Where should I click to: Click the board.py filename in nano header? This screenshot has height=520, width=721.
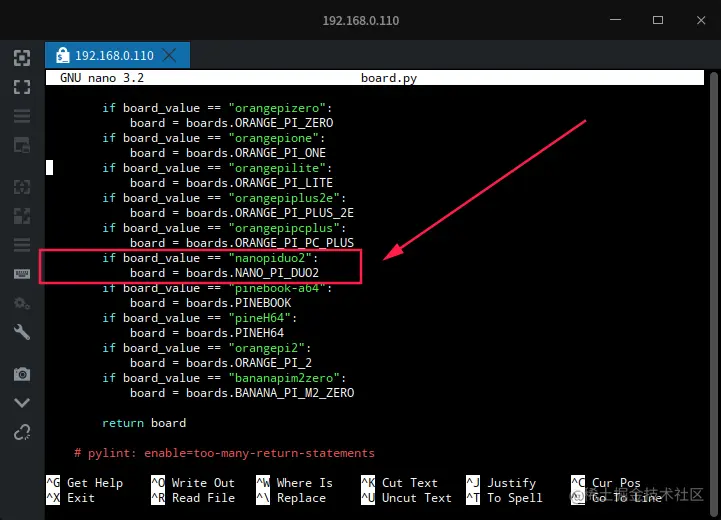coord(389,78)
